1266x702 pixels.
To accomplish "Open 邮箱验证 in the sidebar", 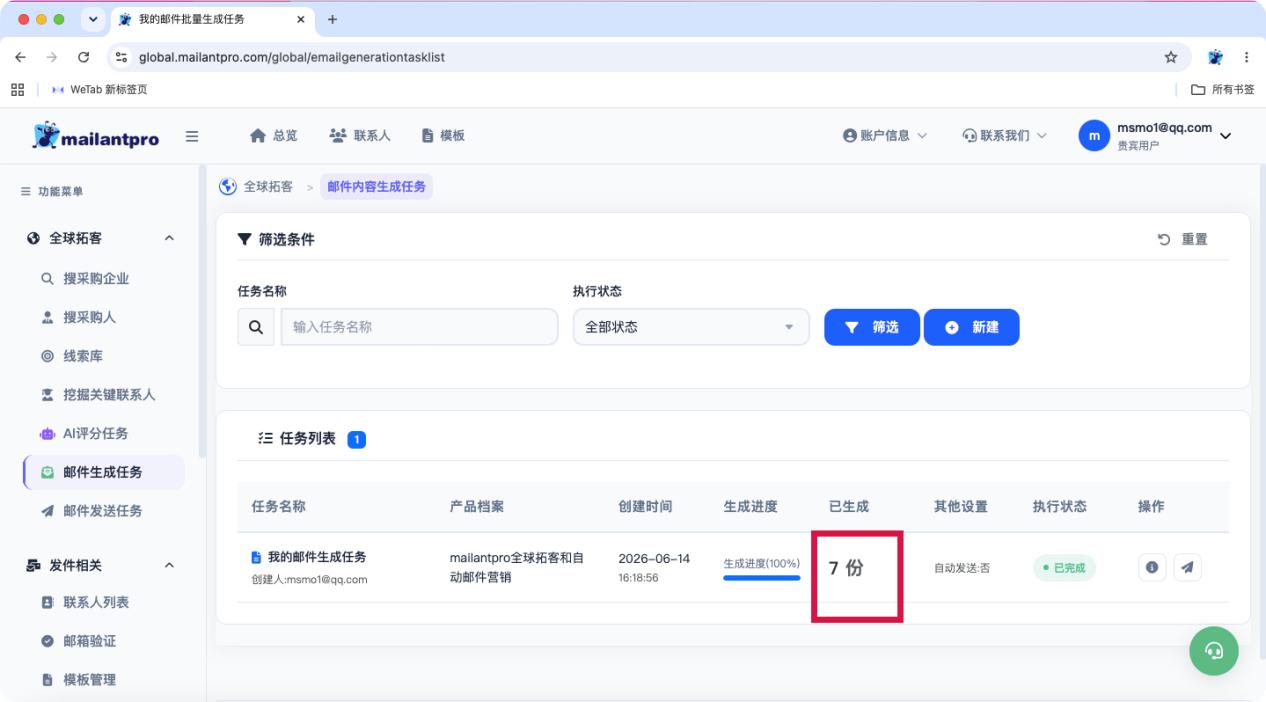I will click(90, 641).
